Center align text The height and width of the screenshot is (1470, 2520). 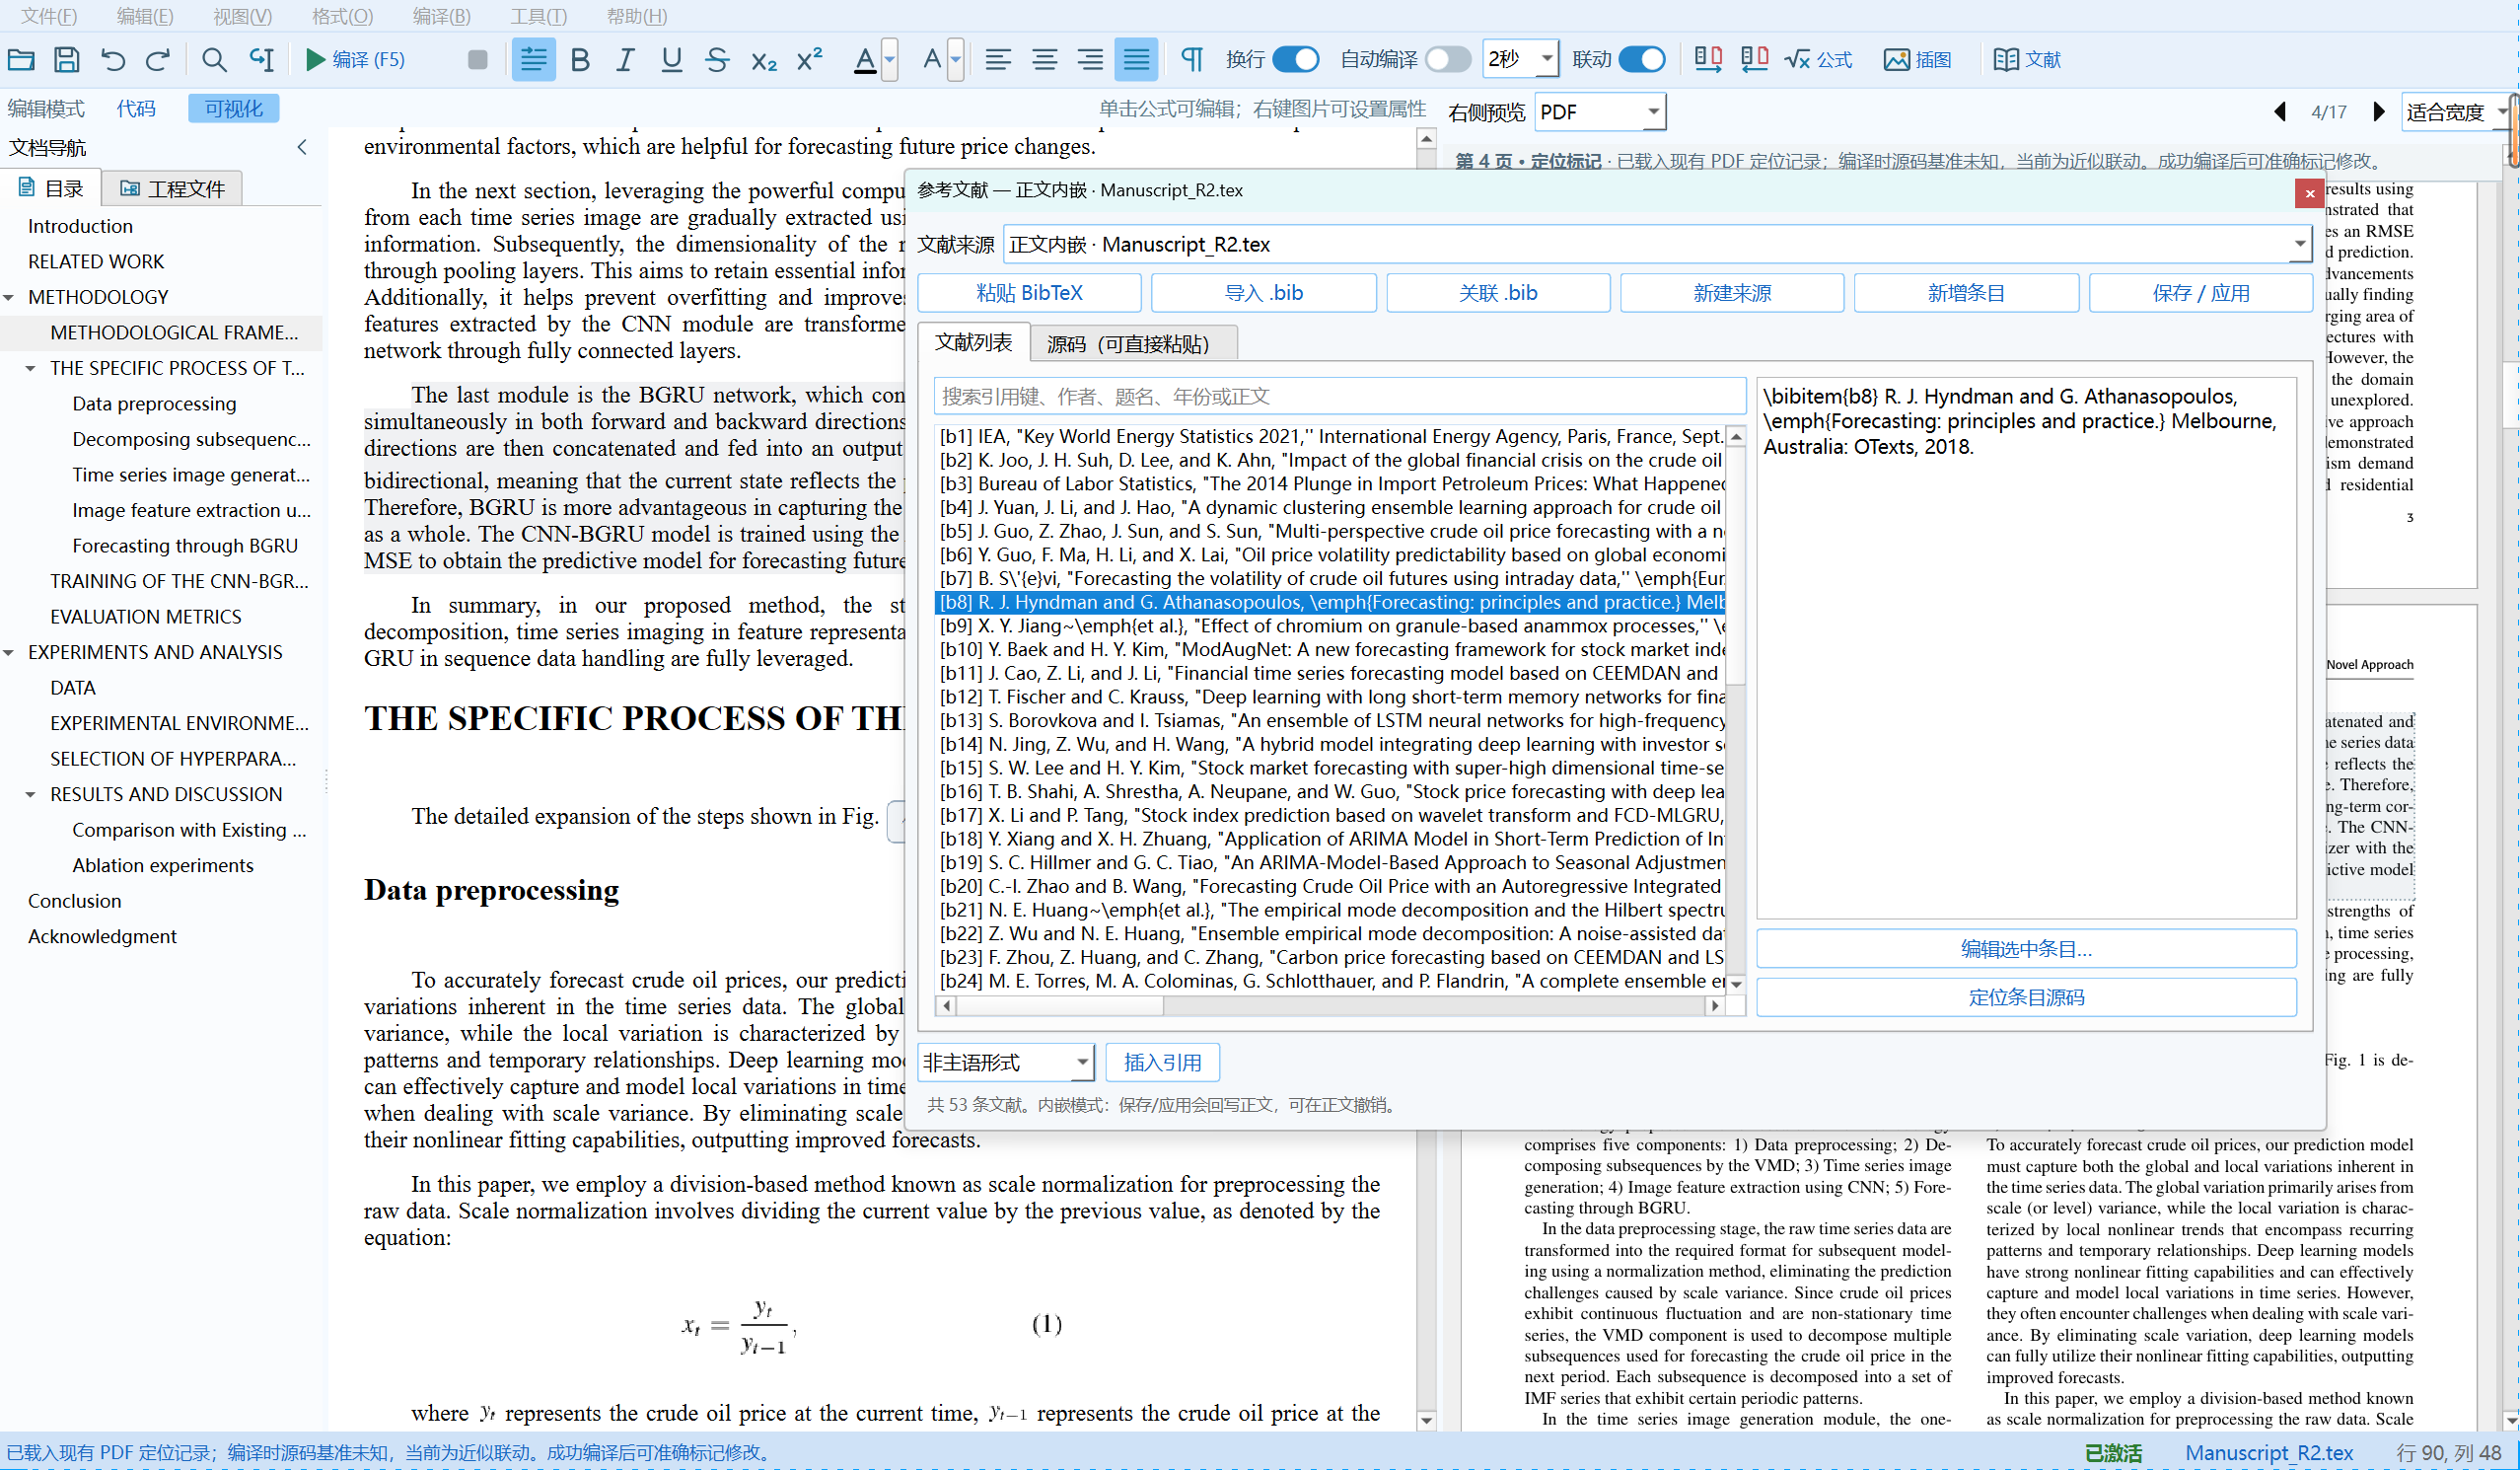pyautogui.click(x=1044, y=59)
